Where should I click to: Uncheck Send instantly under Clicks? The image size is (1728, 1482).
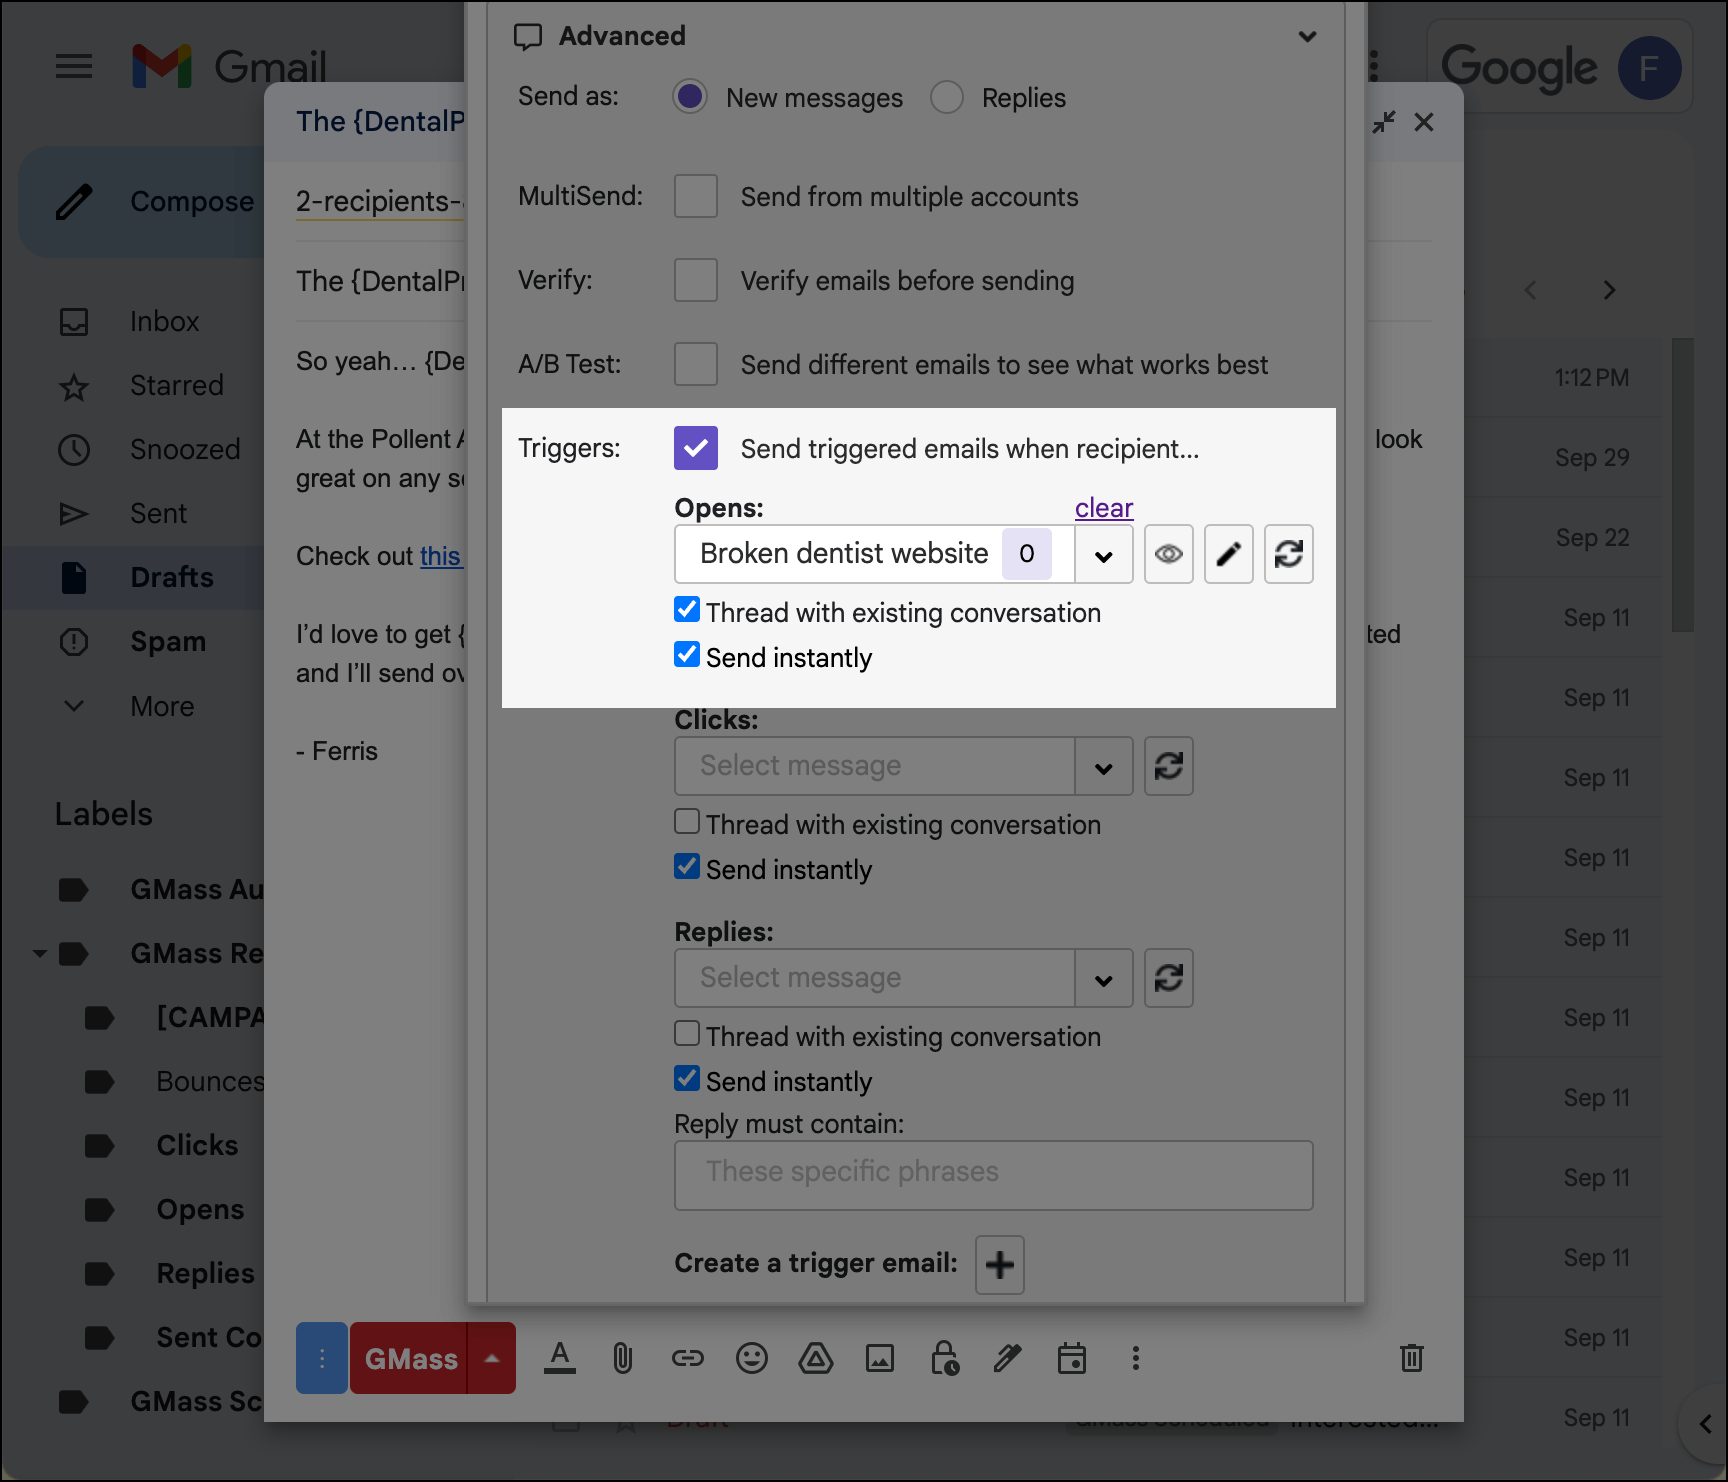pos(687,866)
